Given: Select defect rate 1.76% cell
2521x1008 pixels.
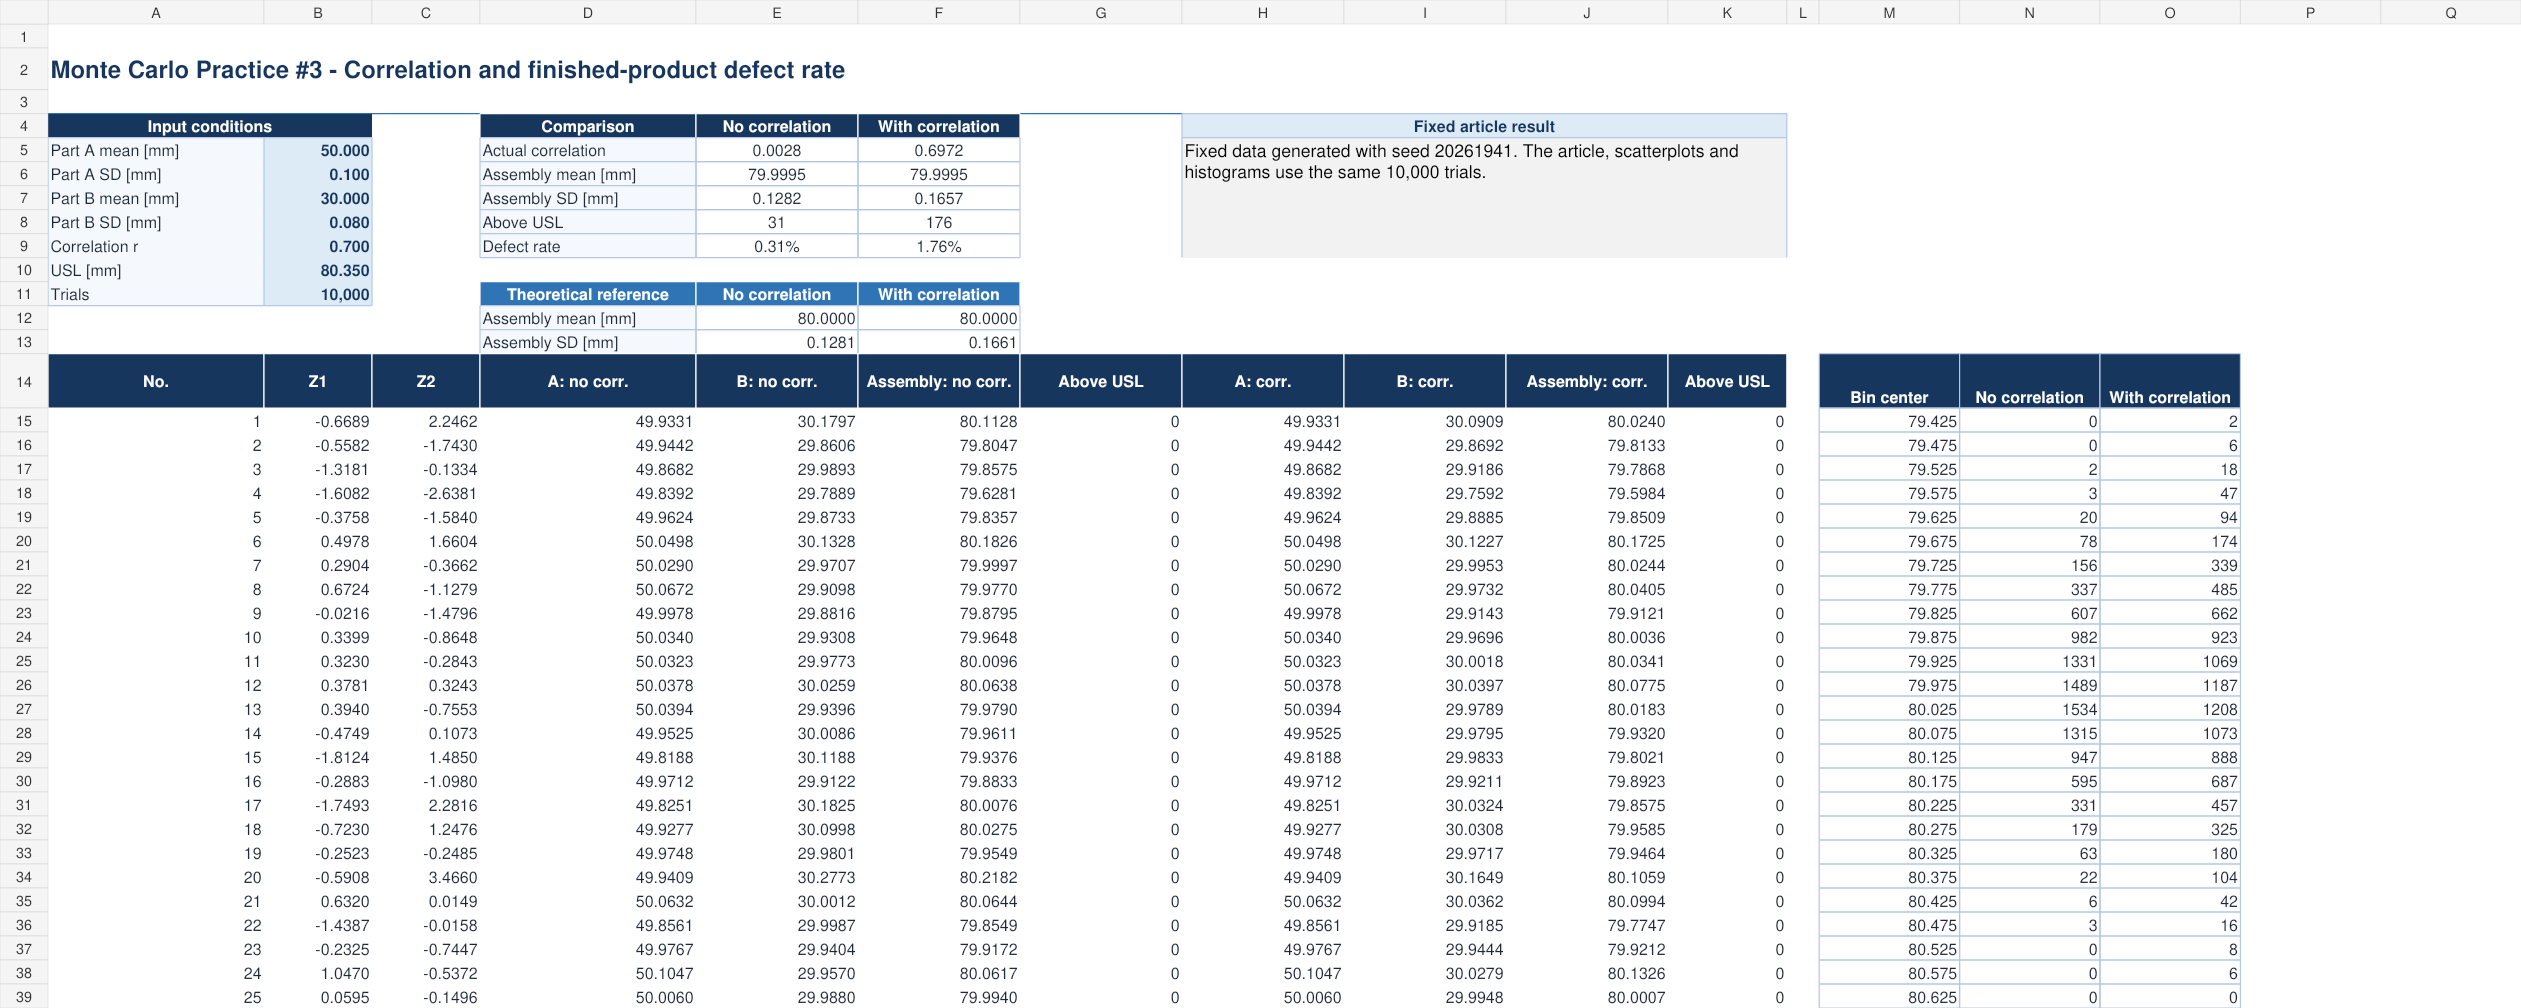Looking at the screenshot, I should [938, 246].
